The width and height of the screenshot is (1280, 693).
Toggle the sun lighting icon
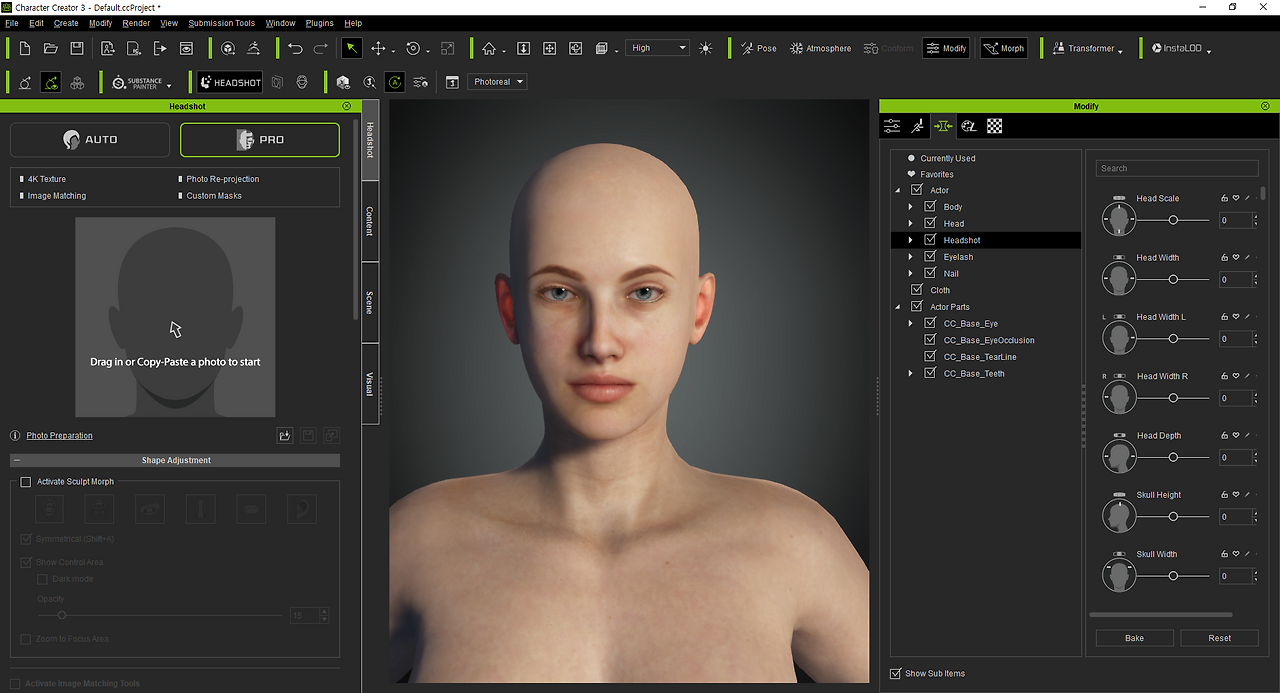click(x=707, y=48)
